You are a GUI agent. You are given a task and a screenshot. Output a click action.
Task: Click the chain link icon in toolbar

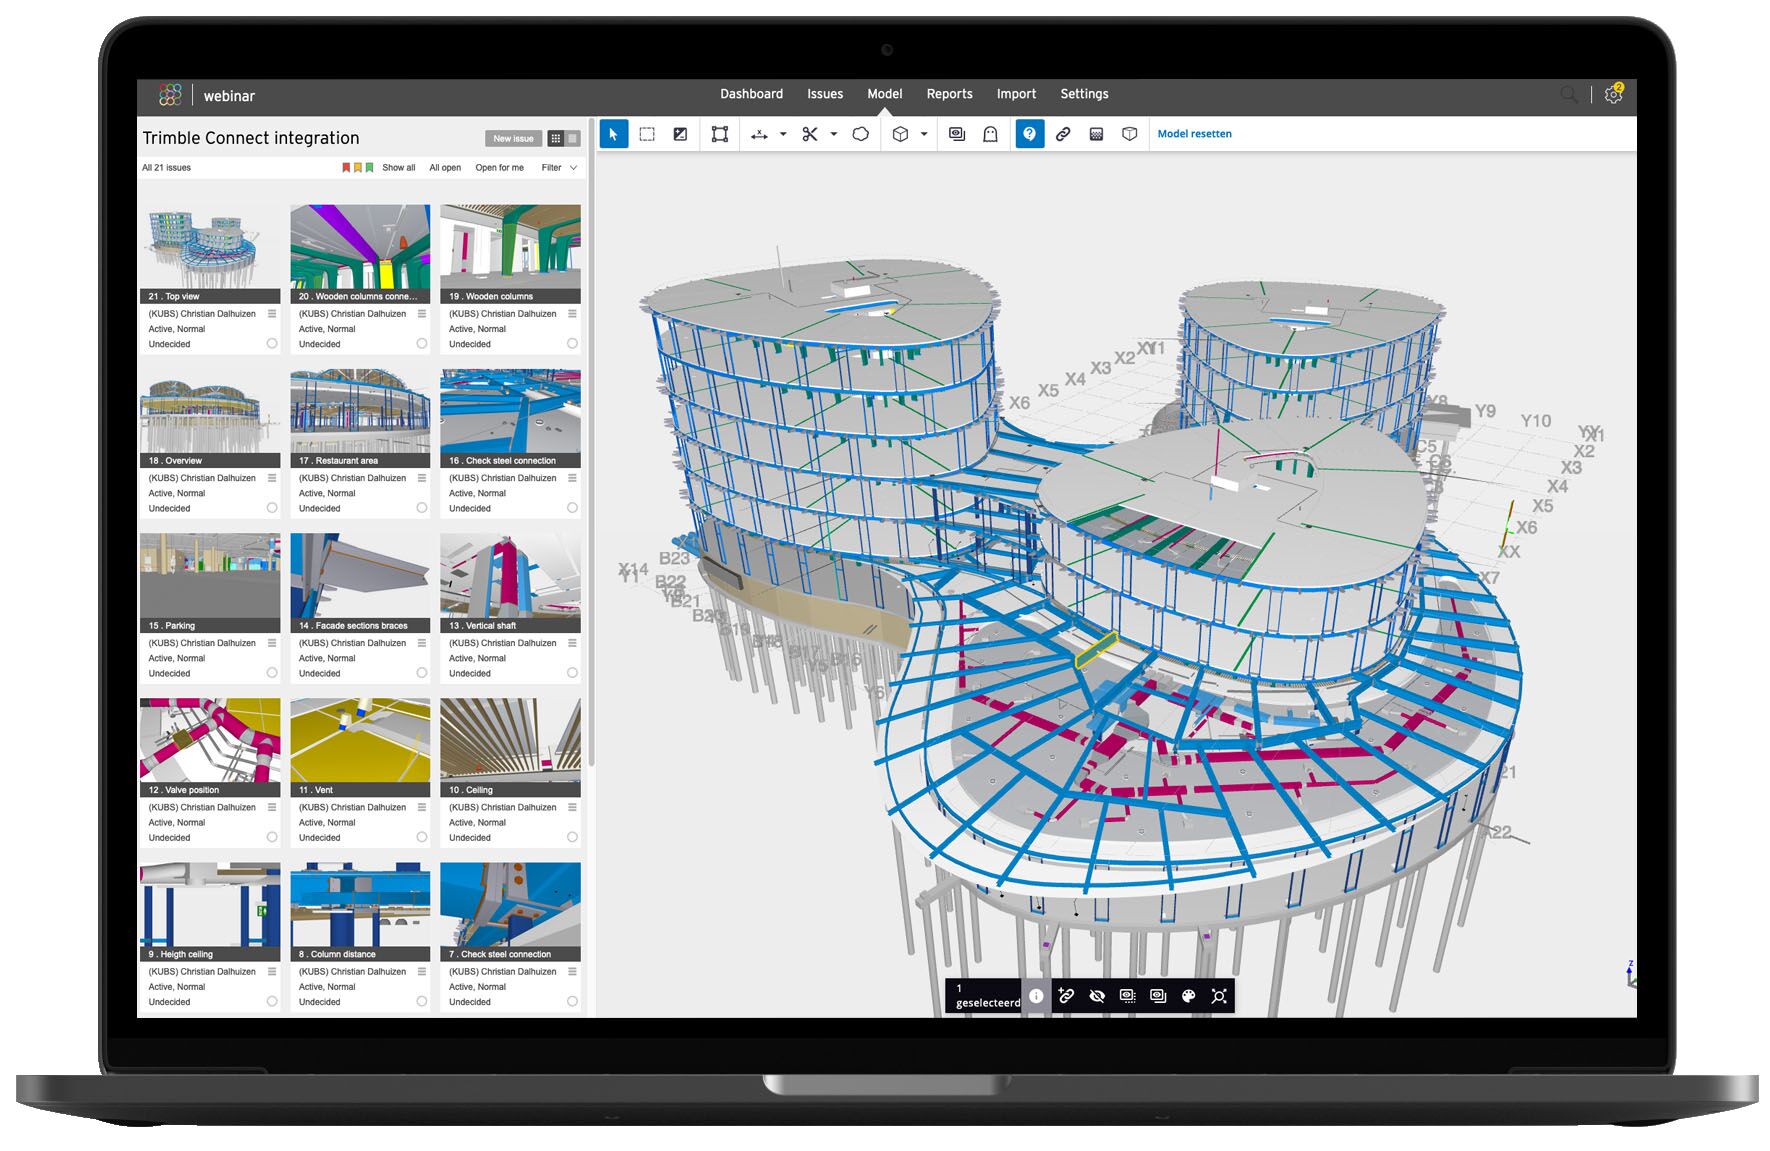(x=1063, y=134)
